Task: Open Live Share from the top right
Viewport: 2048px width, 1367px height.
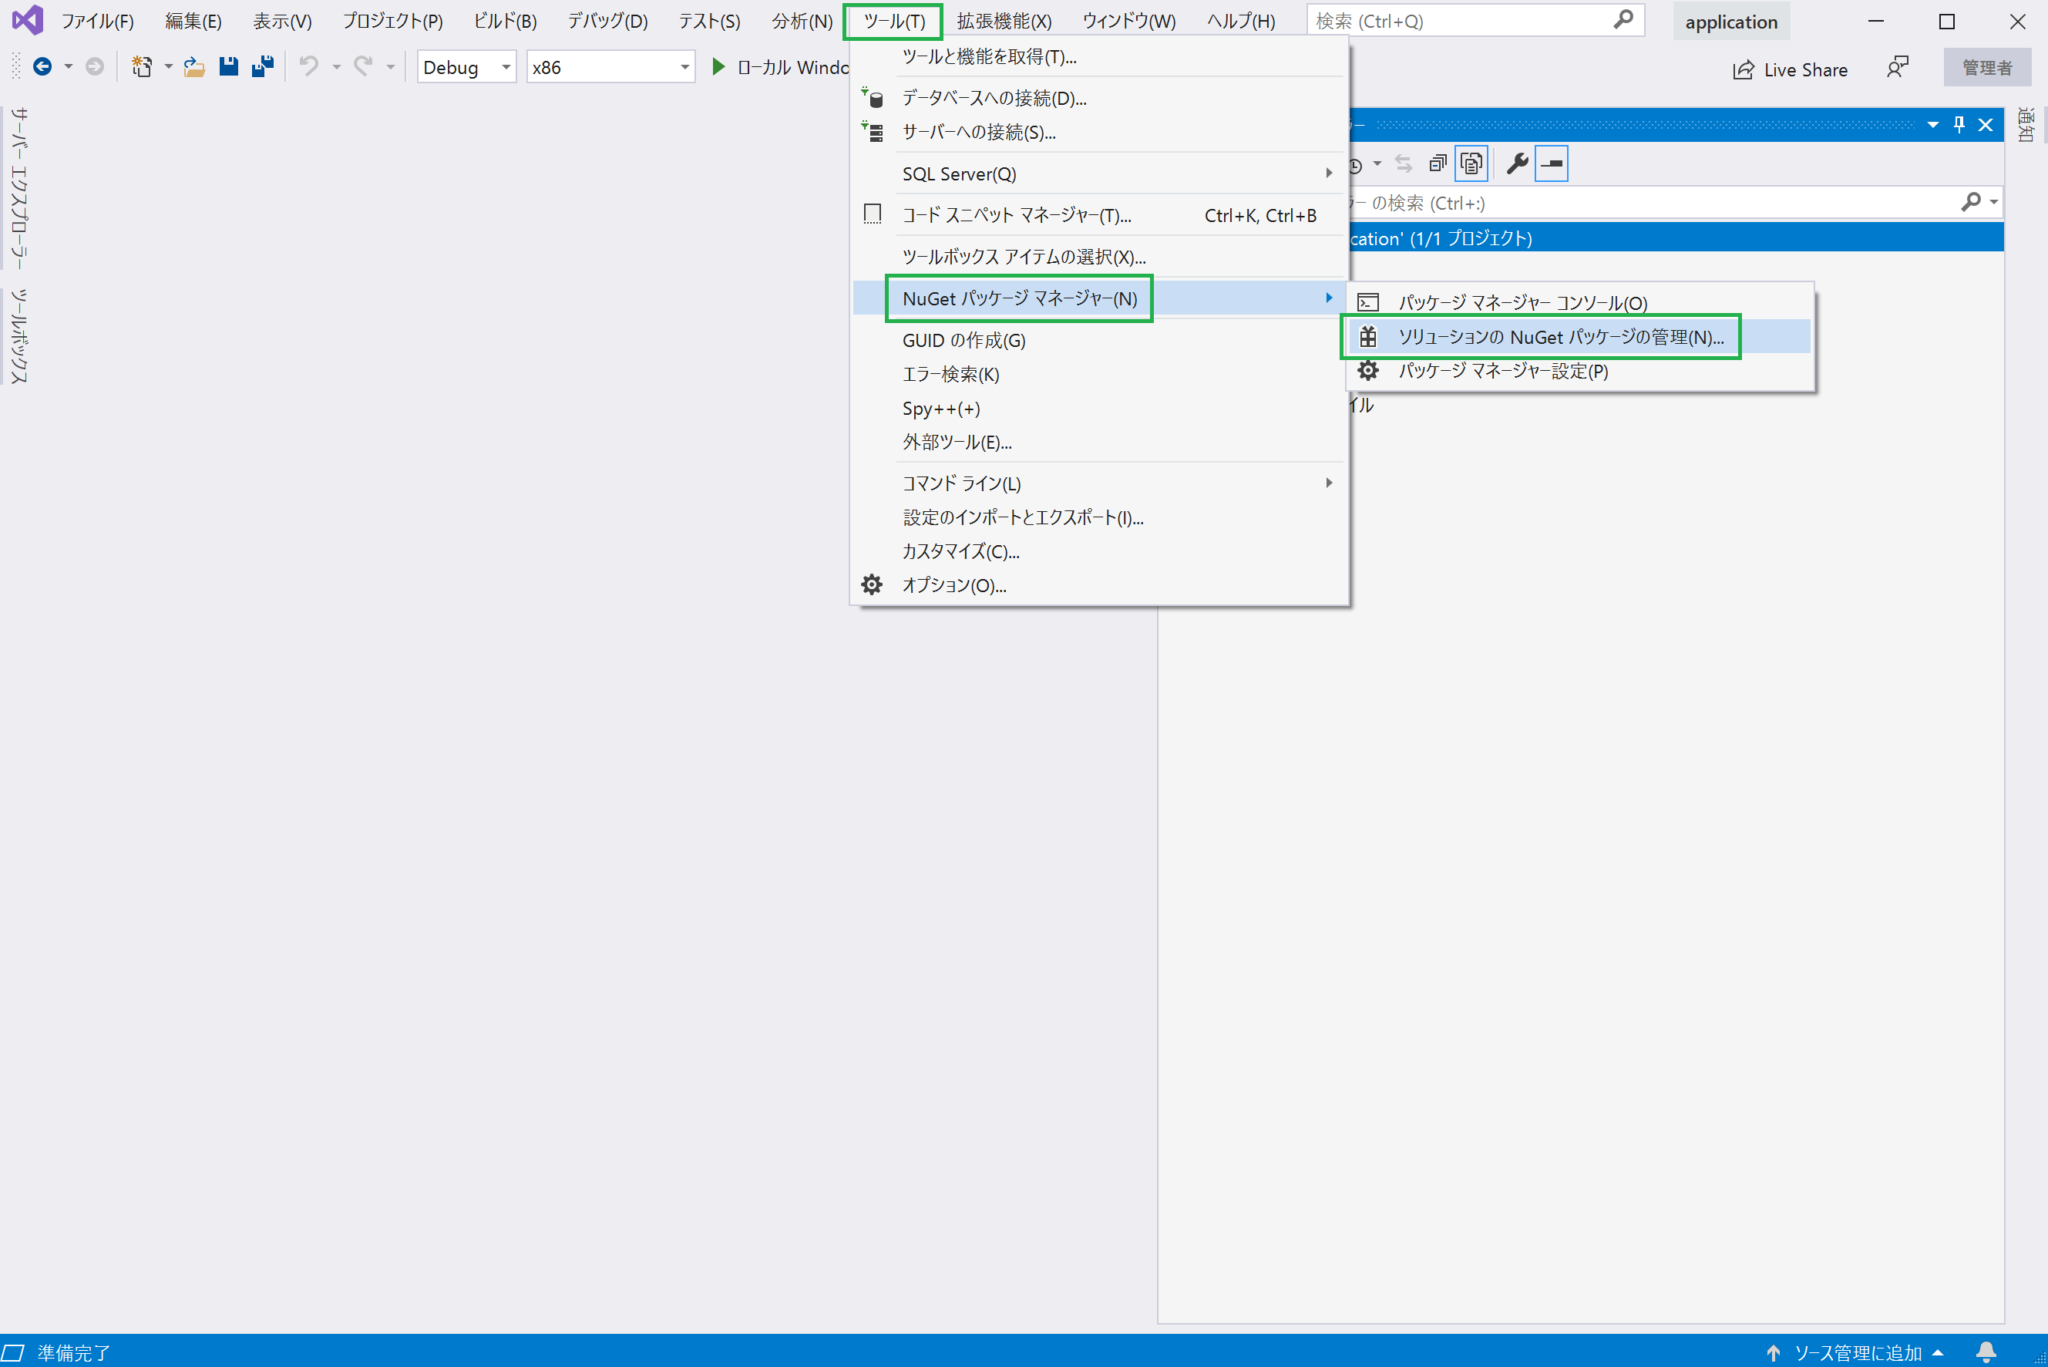Action: tap(1790, 69)
